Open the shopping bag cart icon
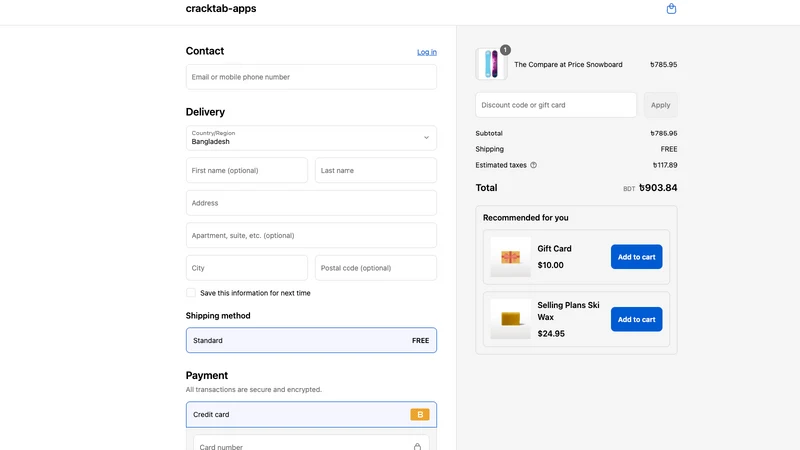Image resolution: width=800 pixels, height=450 pixels. pyautogui.click(x=671, y=9)
